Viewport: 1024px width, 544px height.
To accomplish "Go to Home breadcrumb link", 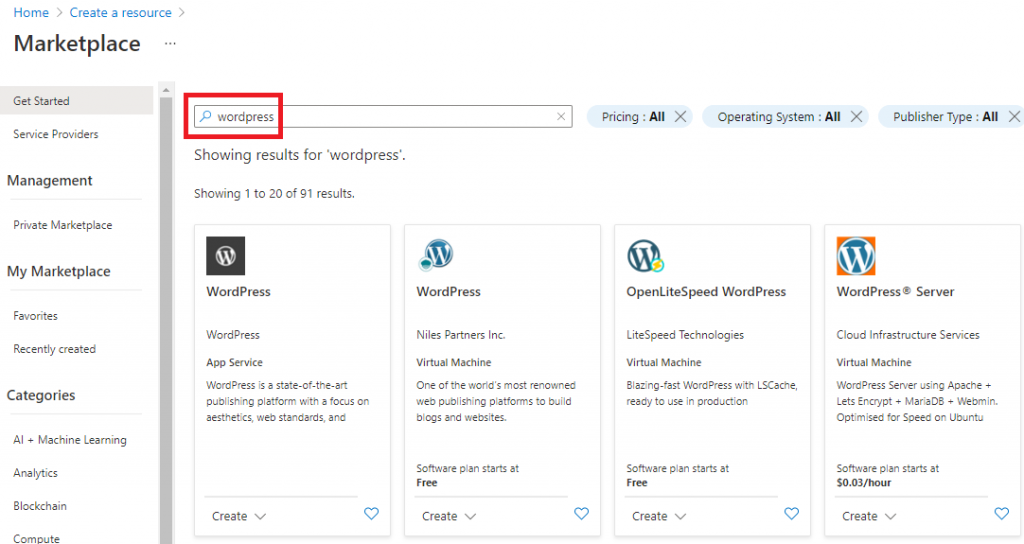I will 31,12.
